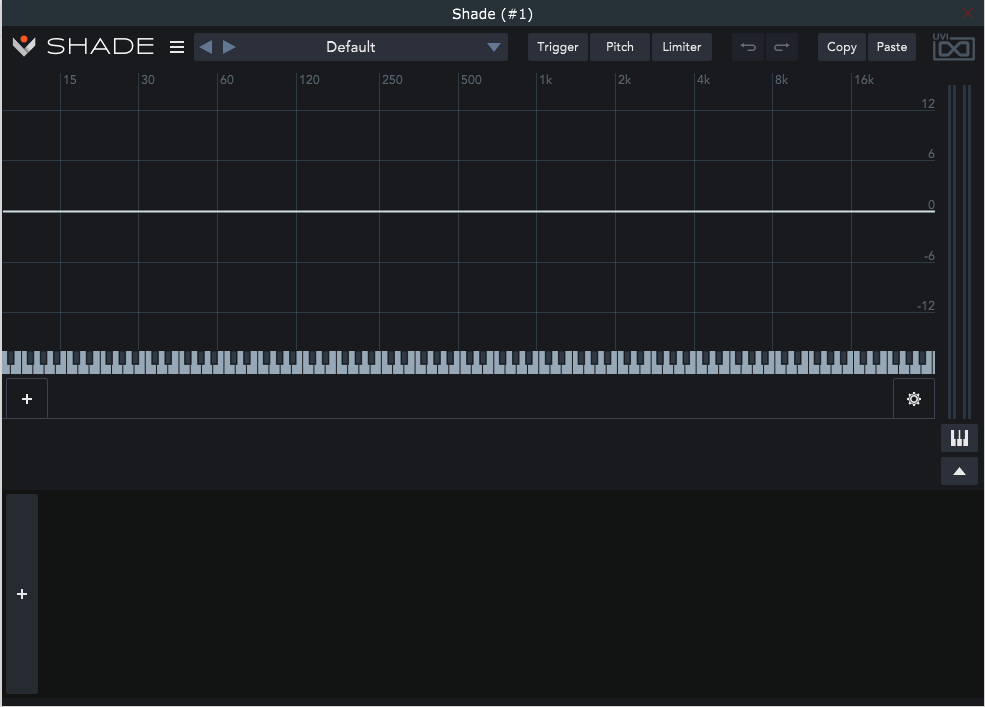Click the redo arrow
Screen dimensions: 985x707
(x=781, y=47)
